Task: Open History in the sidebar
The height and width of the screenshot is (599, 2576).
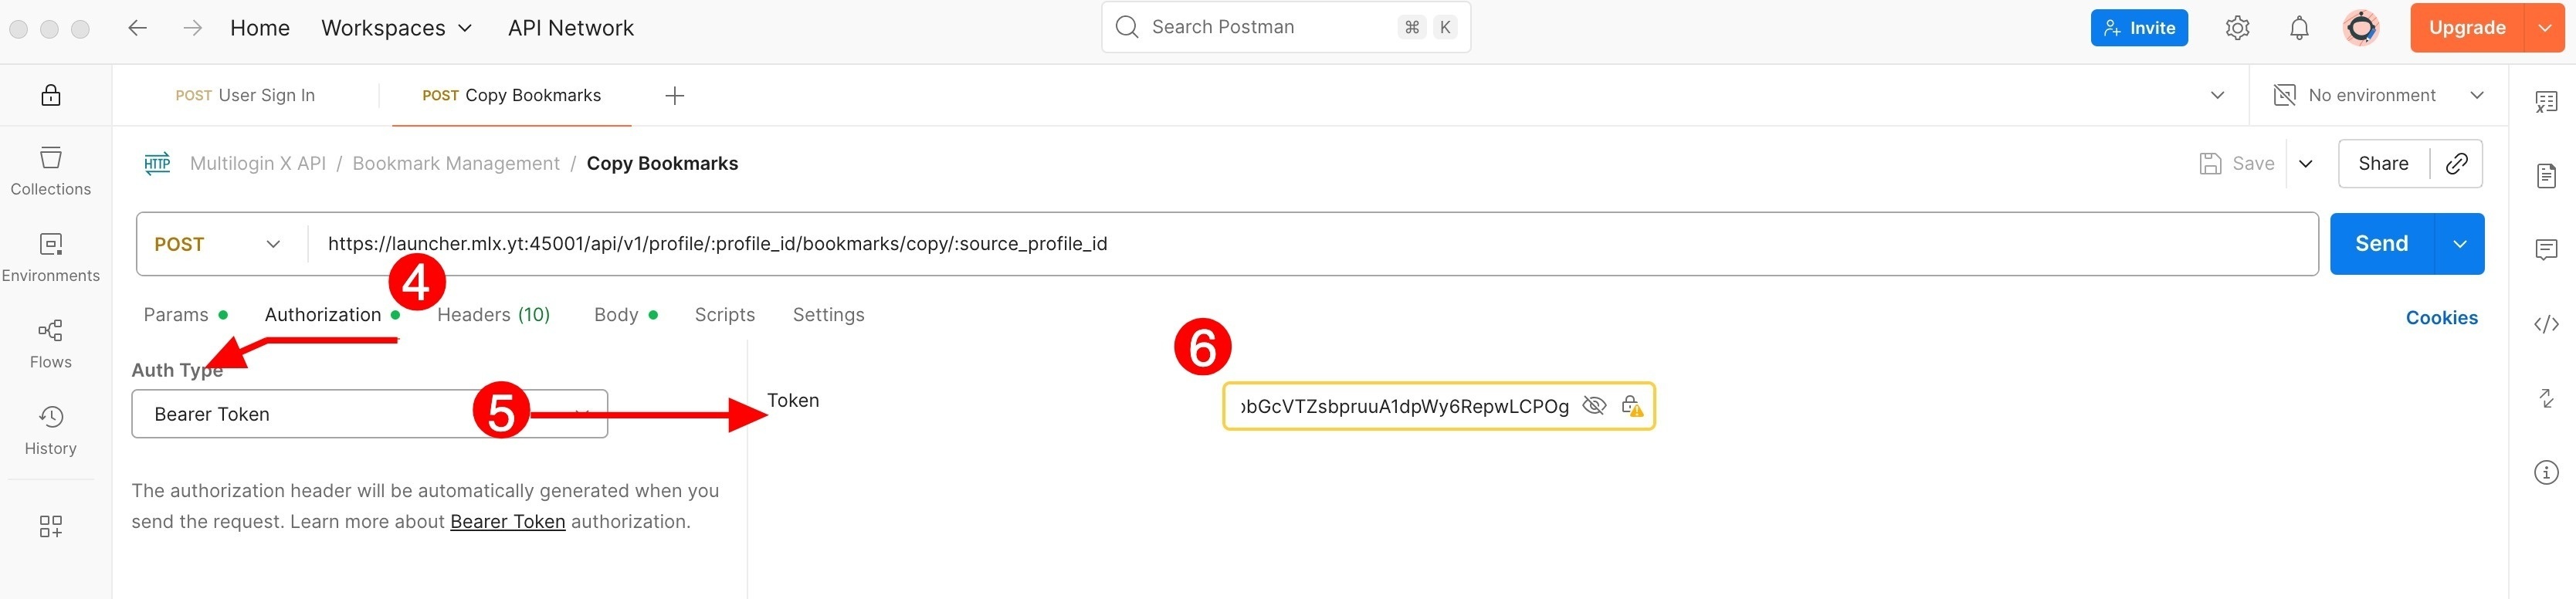Action: click(51, 431)
